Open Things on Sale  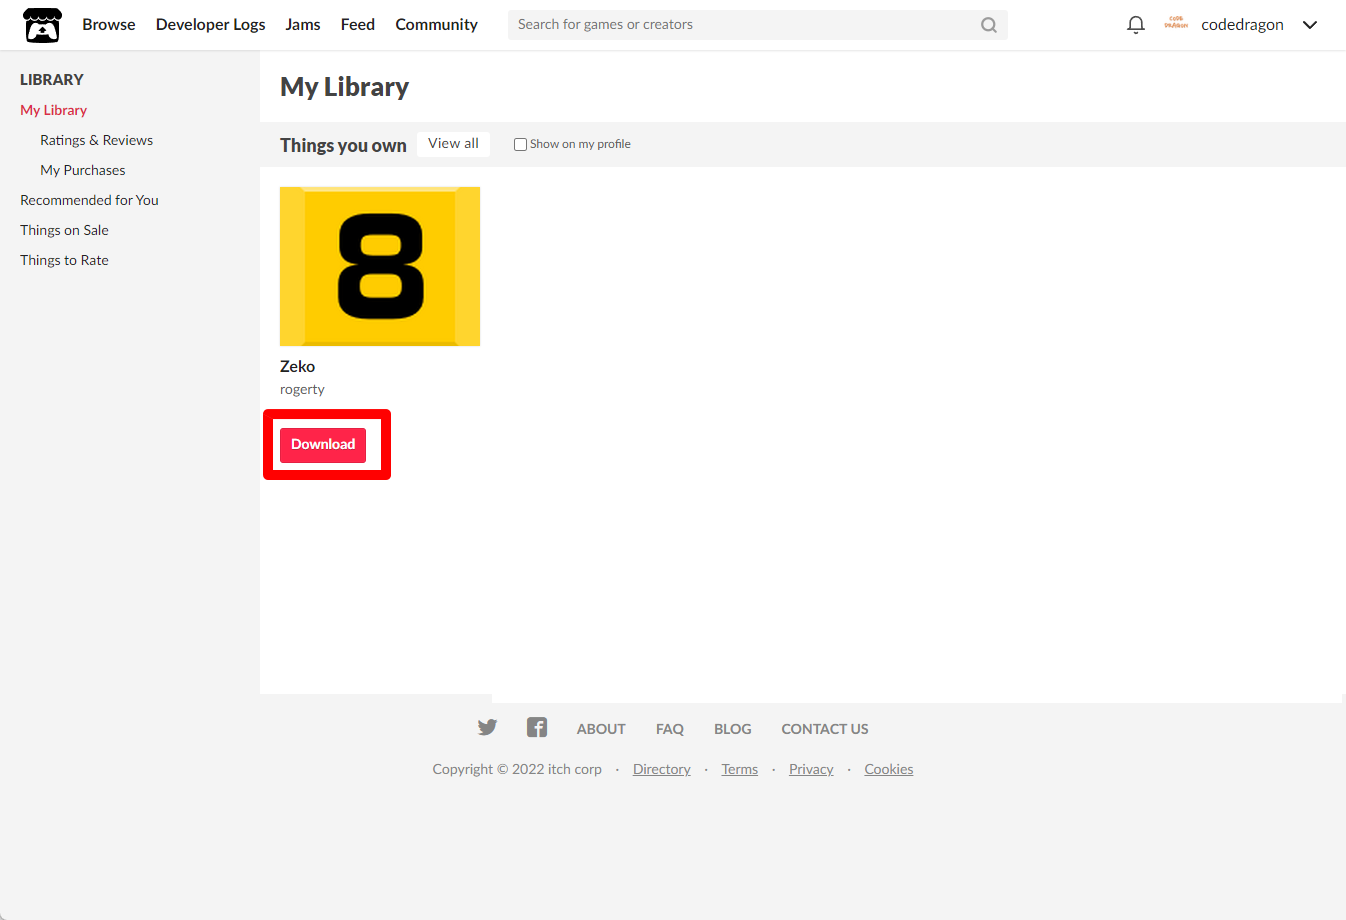65,230
